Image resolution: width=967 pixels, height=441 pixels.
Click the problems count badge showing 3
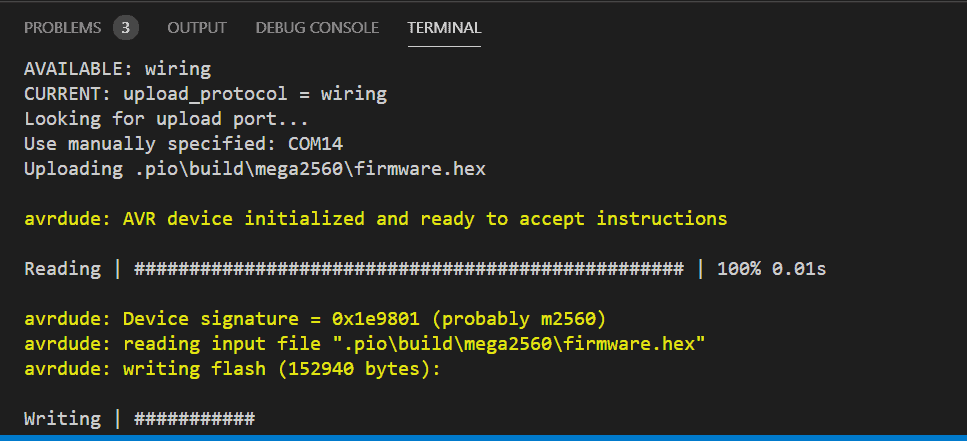pyautogui.click(x=125, y=27)
